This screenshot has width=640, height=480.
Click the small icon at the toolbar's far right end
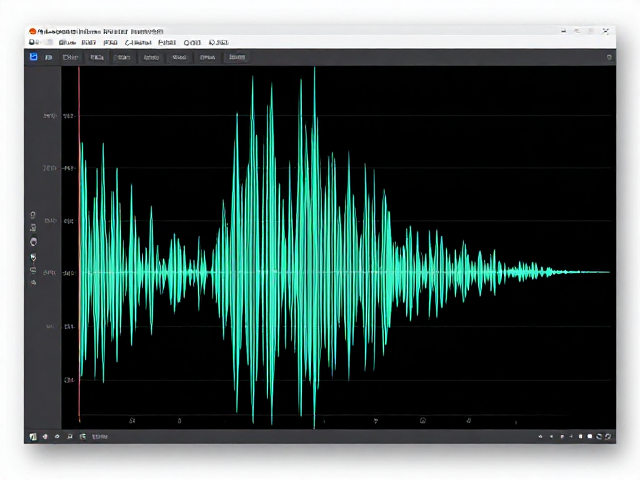point(609,58)
